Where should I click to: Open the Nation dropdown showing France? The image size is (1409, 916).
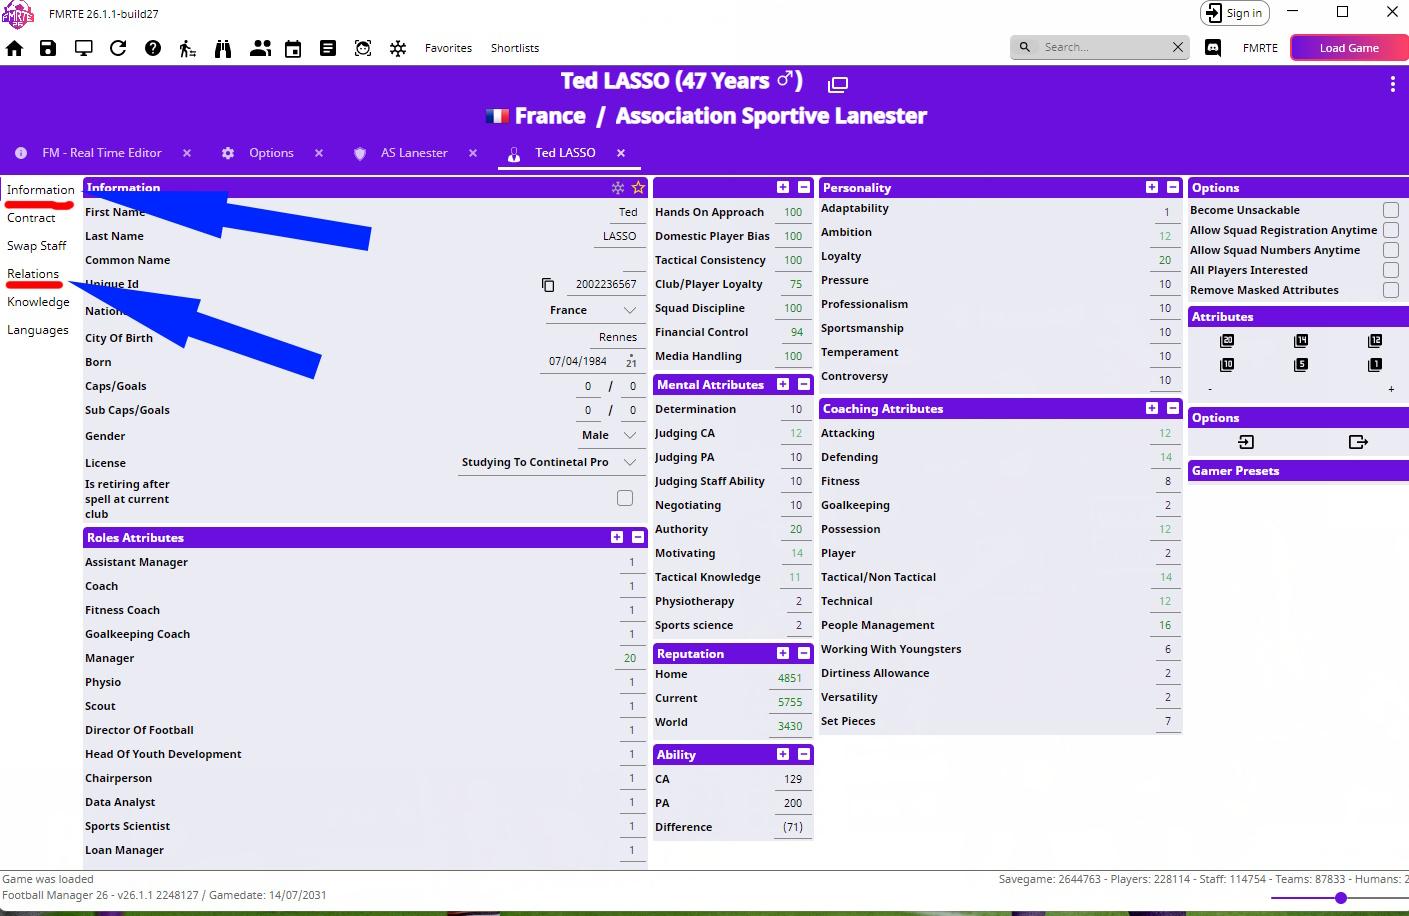coord(593,310)
